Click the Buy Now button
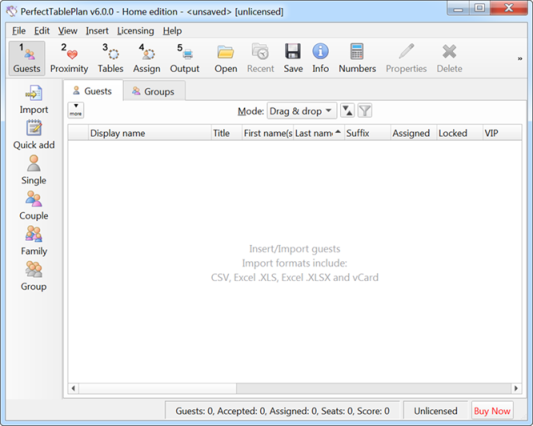 pos(492,411)
